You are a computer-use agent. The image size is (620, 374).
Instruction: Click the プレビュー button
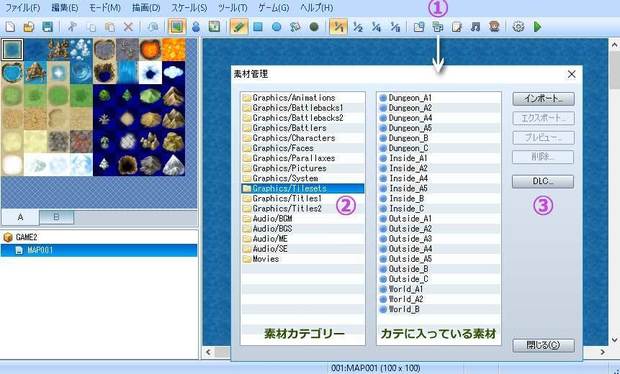pyautogui.click(x=543, y=138)
